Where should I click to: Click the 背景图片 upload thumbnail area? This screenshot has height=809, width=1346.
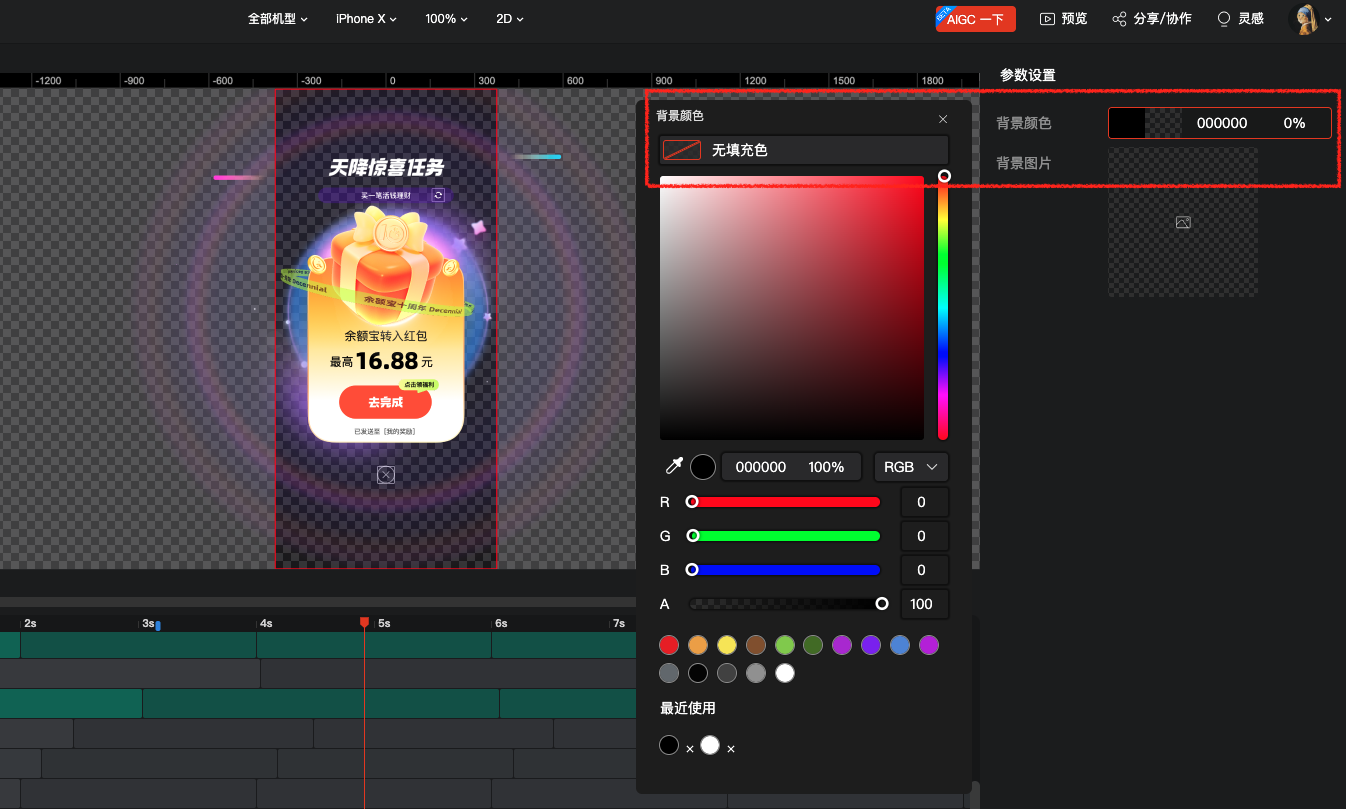(x=1183, y=222)
